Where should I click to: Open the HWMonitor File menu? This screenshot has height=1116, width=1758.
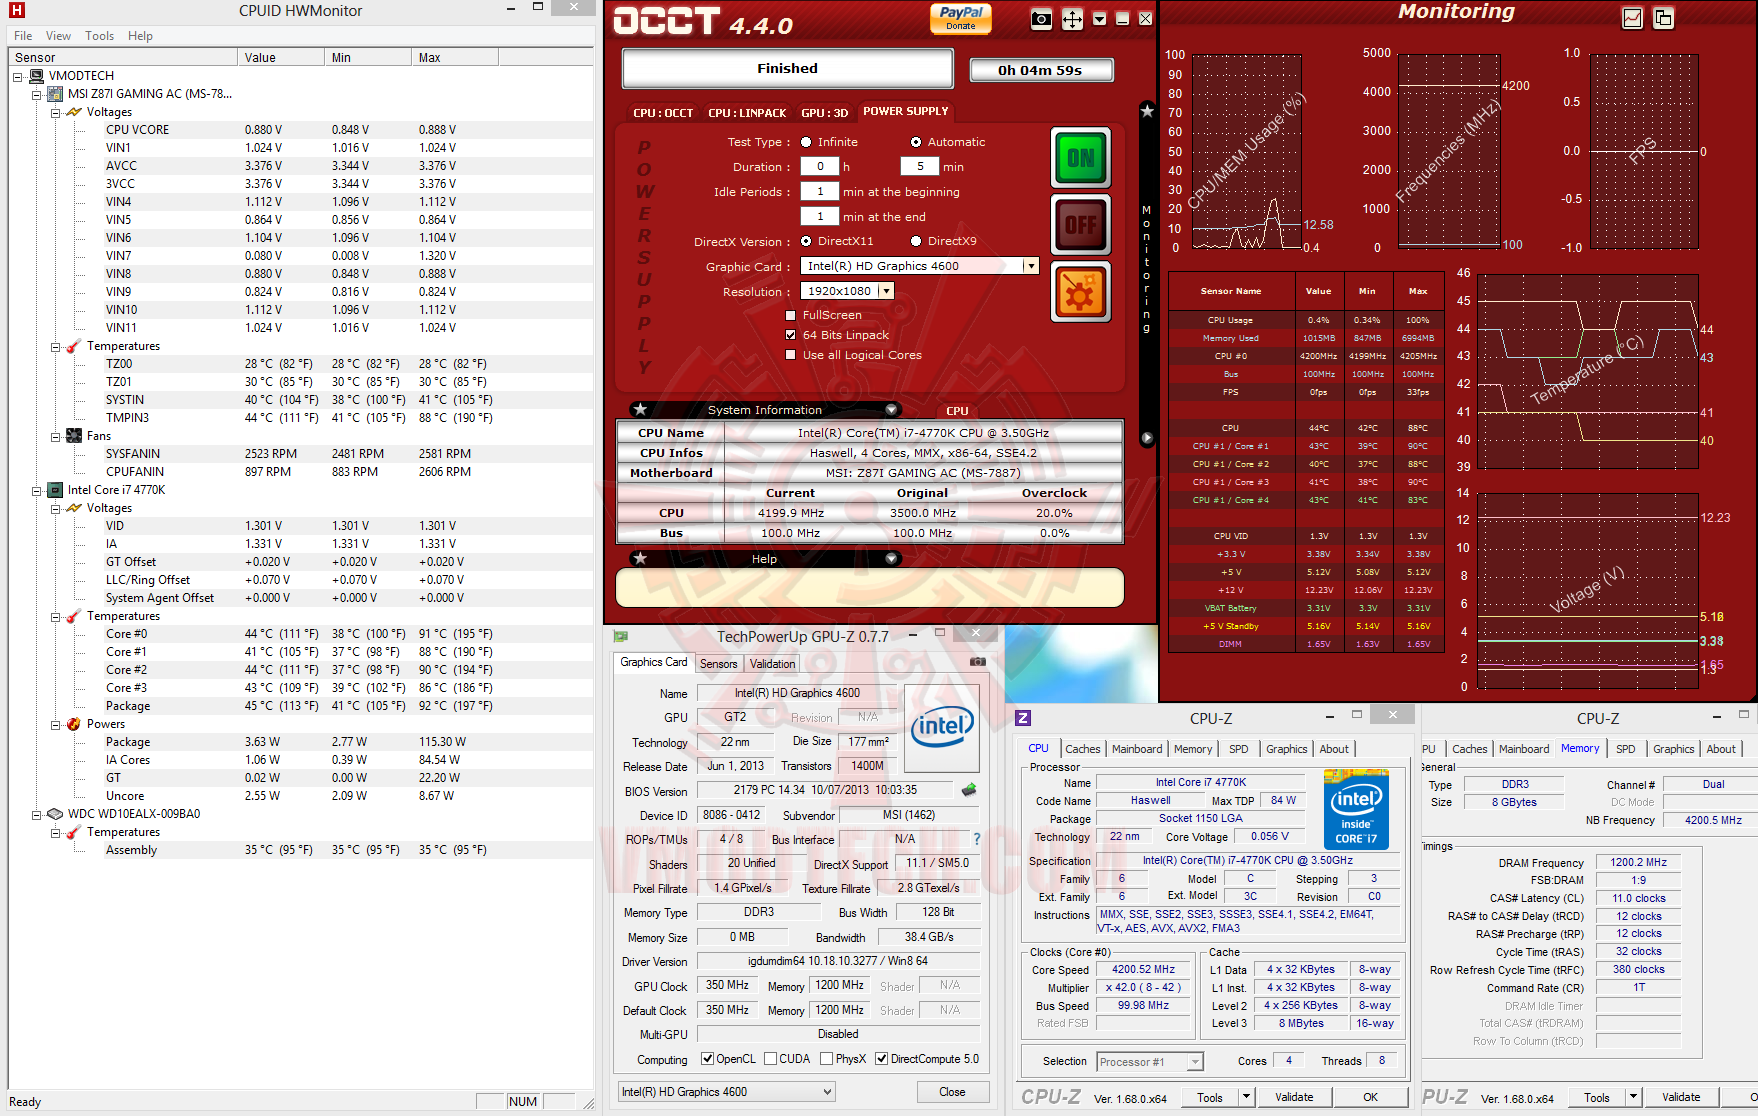(23, 36)
